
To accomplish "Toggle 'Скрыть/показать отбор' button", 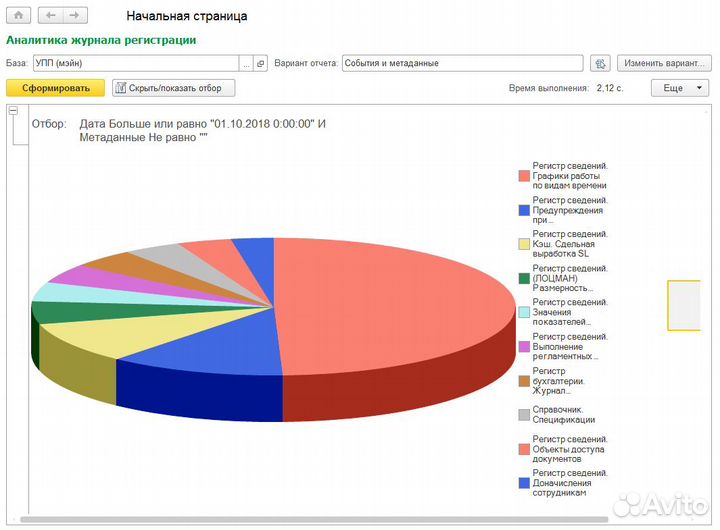I will 174,88.
